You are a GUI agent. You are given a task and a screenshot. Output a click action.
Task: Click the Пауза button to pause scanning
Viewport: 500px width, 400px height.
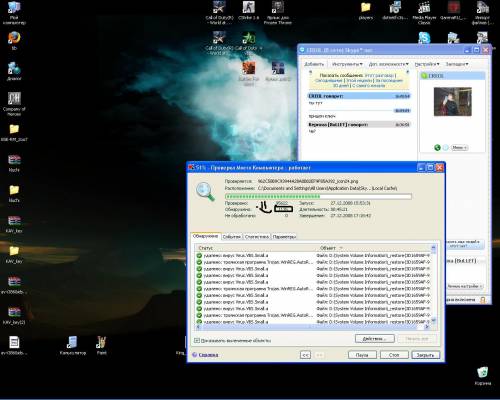[x=362, y=355]
